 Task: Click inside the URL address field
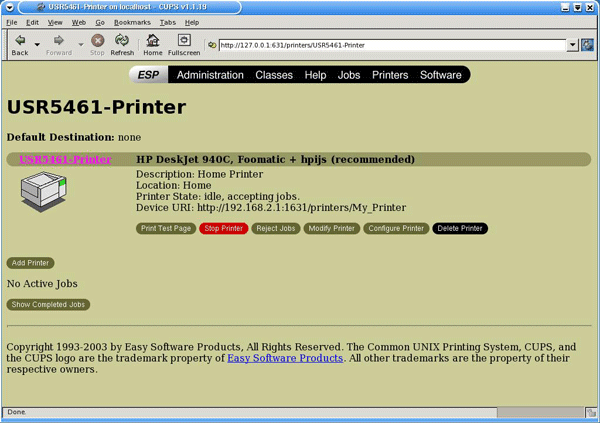(390, 45)
